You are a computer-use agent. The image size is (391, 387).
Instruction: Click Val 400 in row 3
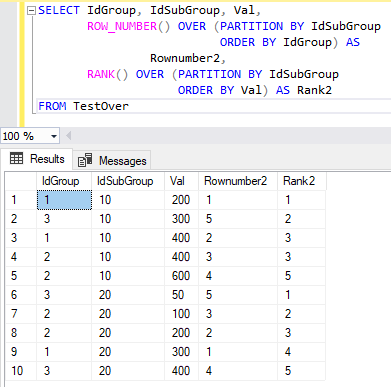click(x=181, y=238)
